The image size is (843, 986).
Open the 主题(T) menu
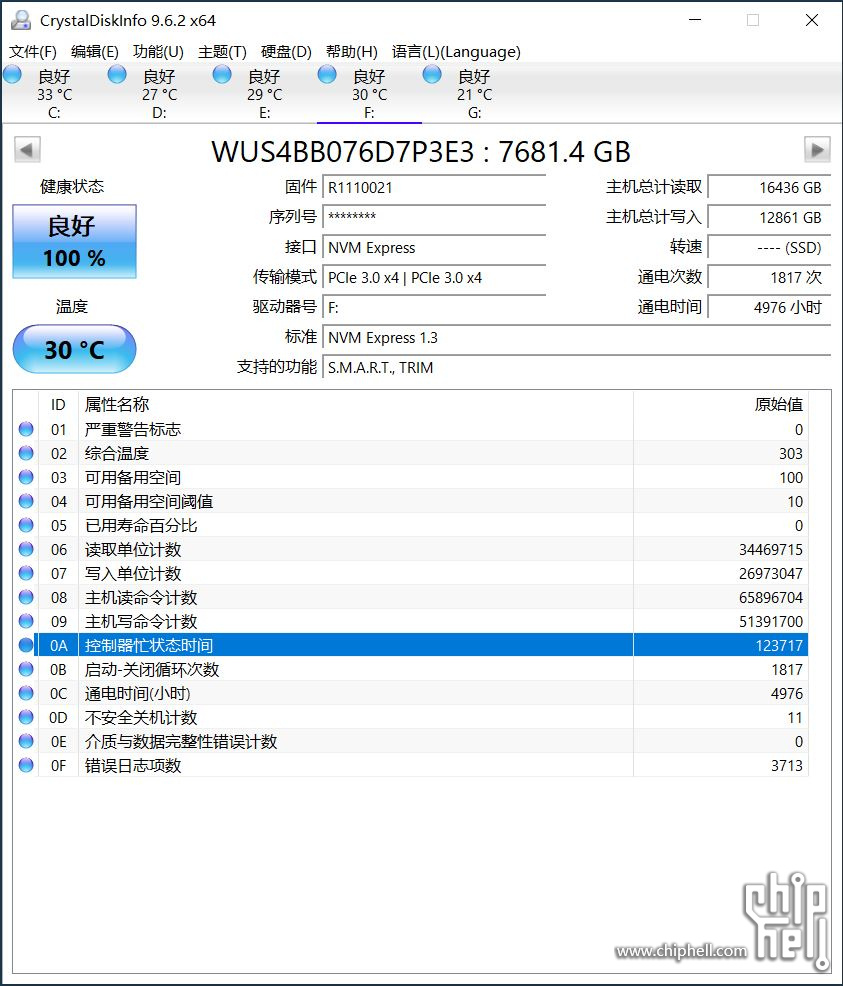click(x=223, y=52)
